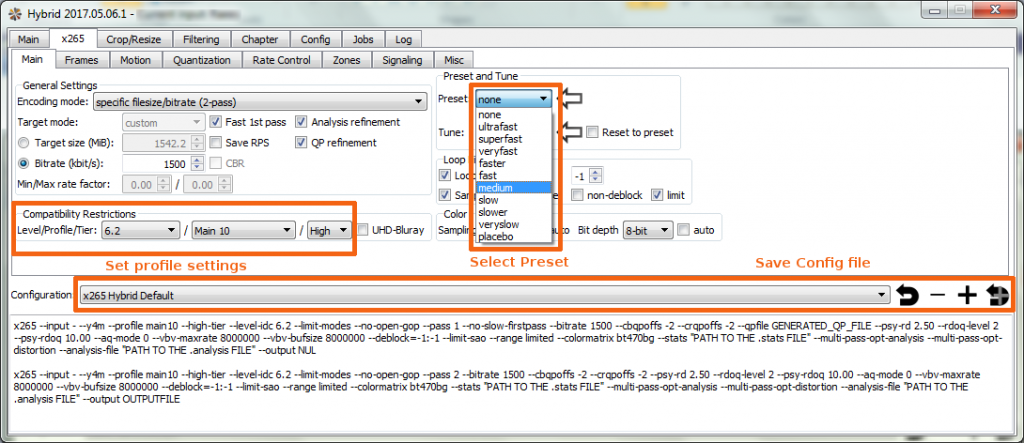Open the Profile Main 10 dropdown
This screenshot has height=443, width=1024.
pos(244,230)
